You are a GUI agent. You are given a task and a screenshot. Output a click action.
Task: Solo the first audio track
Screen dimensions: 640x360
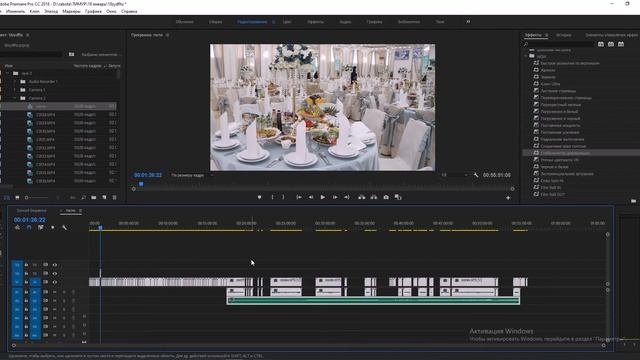click(64, 292)
